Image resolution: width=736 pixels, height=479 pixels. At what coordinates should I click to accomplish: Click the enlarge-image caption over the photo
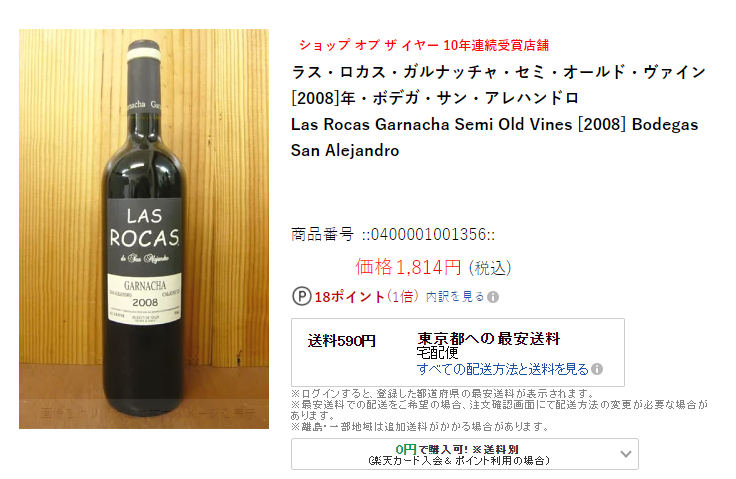(x=148, y=413)
